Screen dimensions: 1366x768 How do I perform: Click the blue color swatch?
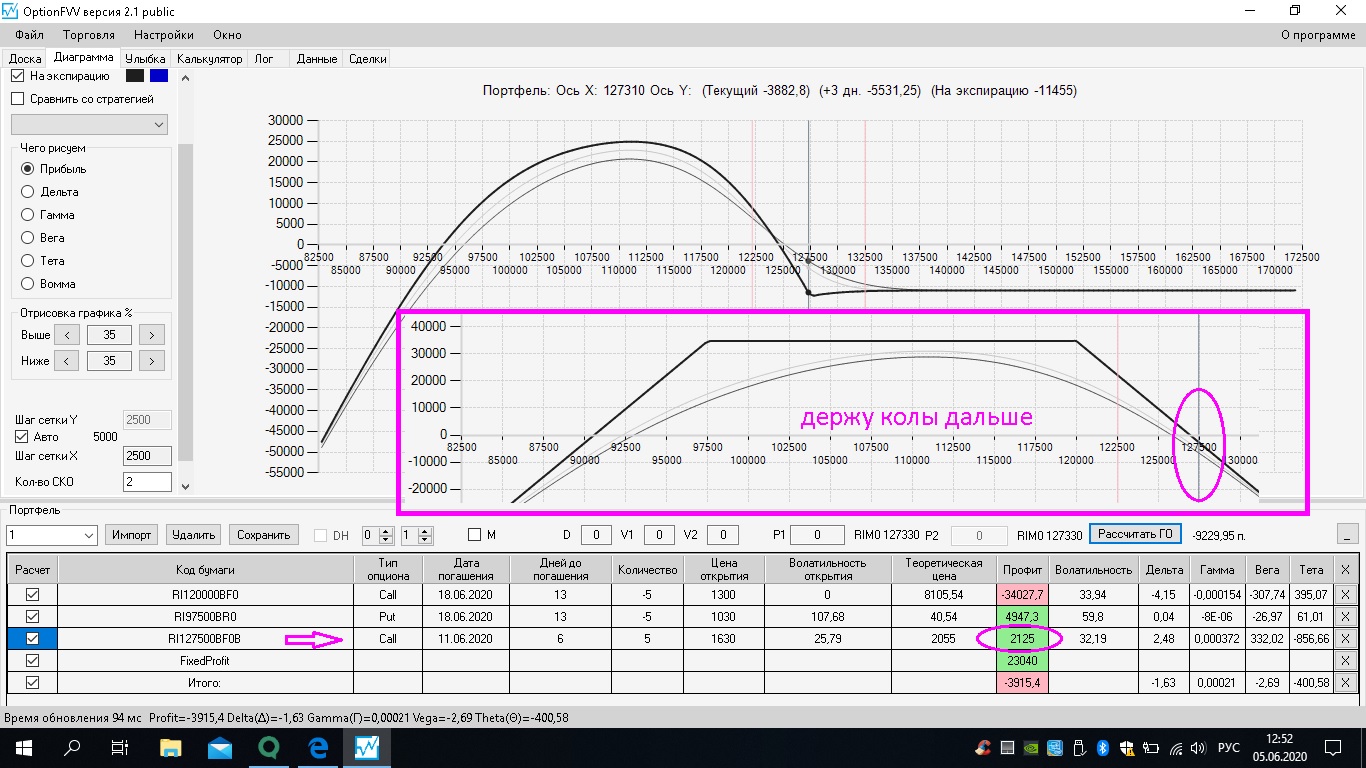click(159, 76)
